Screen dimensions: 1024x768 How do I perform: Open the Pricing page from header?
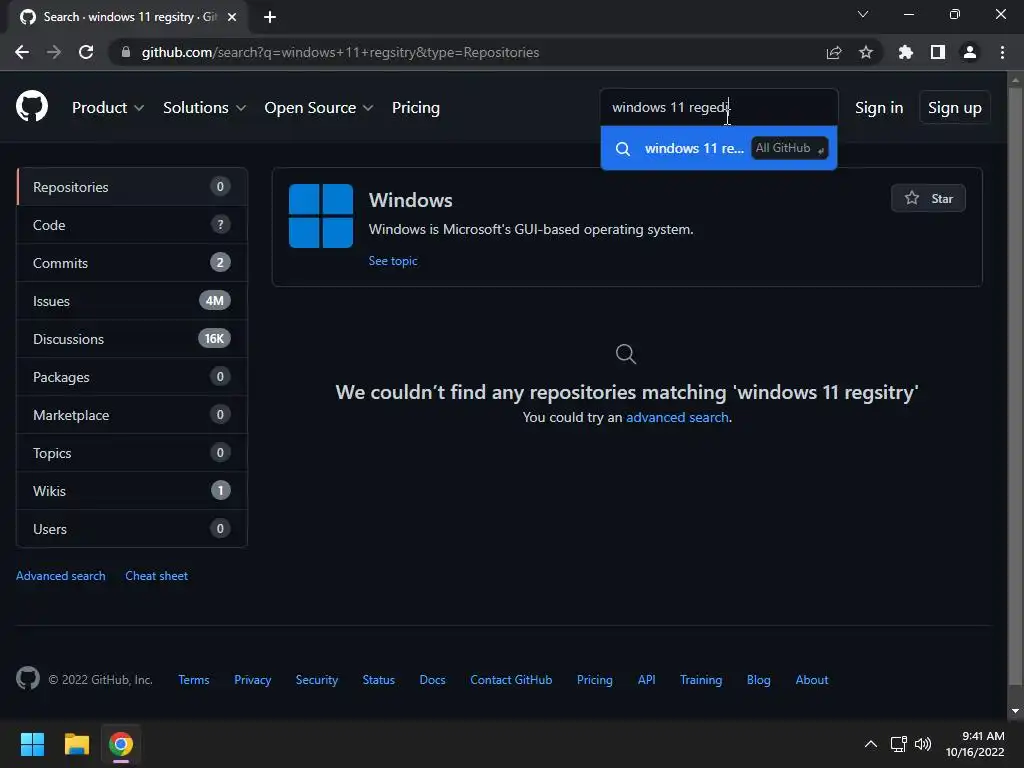pyautogui.click(x=415, y=108)
